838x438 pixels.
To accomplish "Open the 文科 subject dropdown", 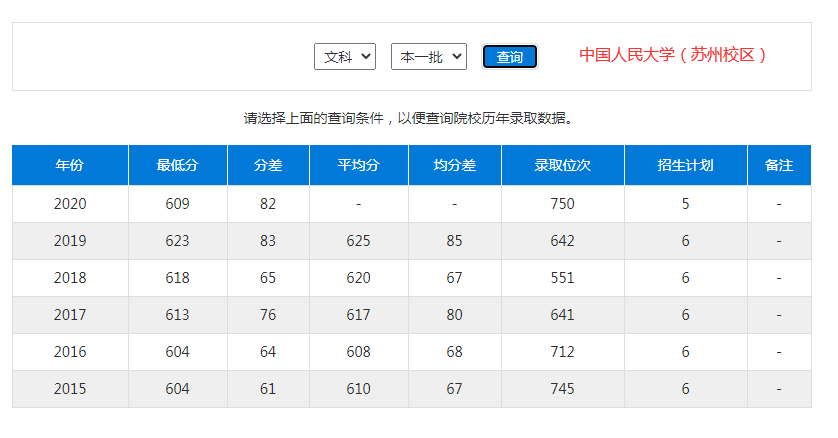I will (x=345, y=57).
